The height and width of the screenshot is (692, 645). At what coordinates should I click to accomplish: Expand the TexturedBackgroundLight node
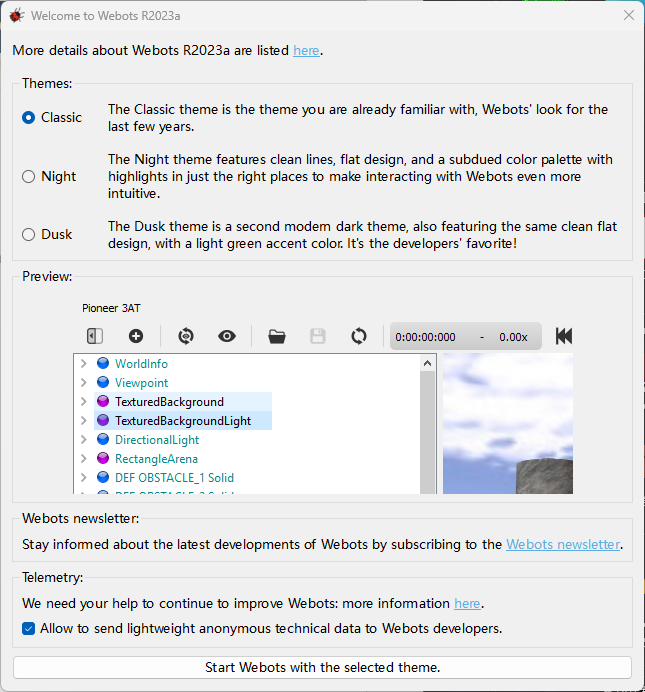tap(83, 420)
